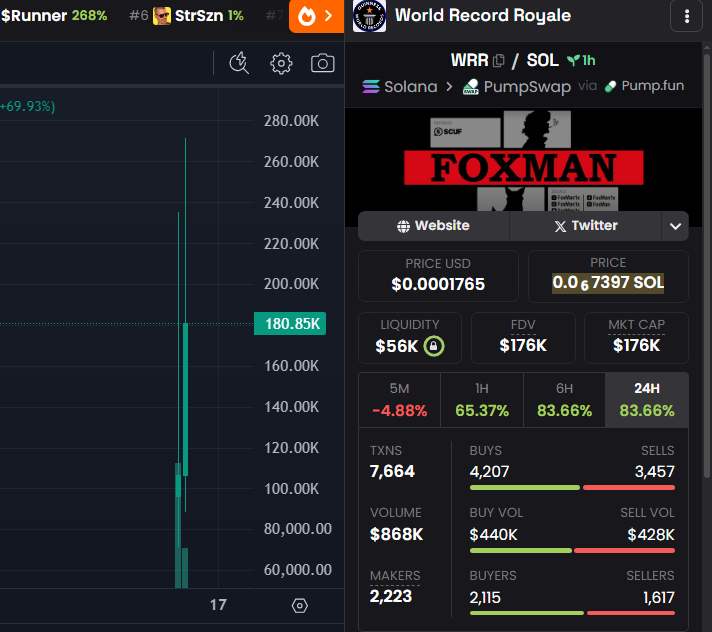Click the SOL price value box
The image size is (712, 632).
608,276
